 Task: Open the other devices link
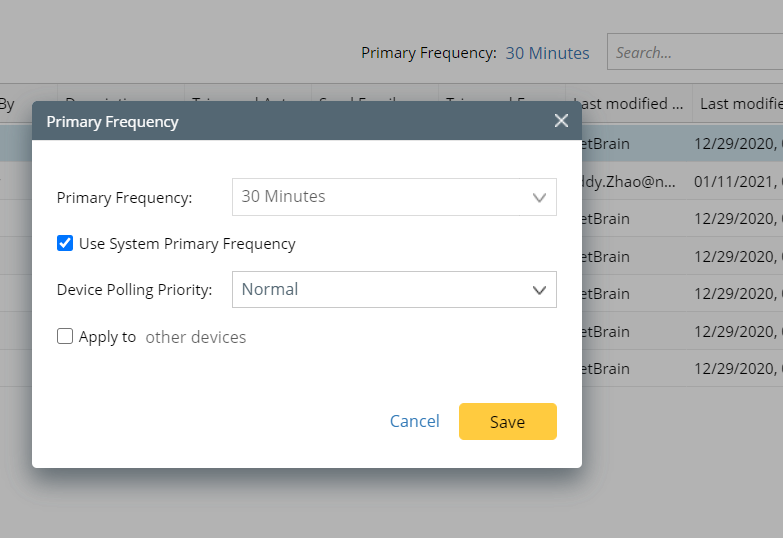point(196,337)
